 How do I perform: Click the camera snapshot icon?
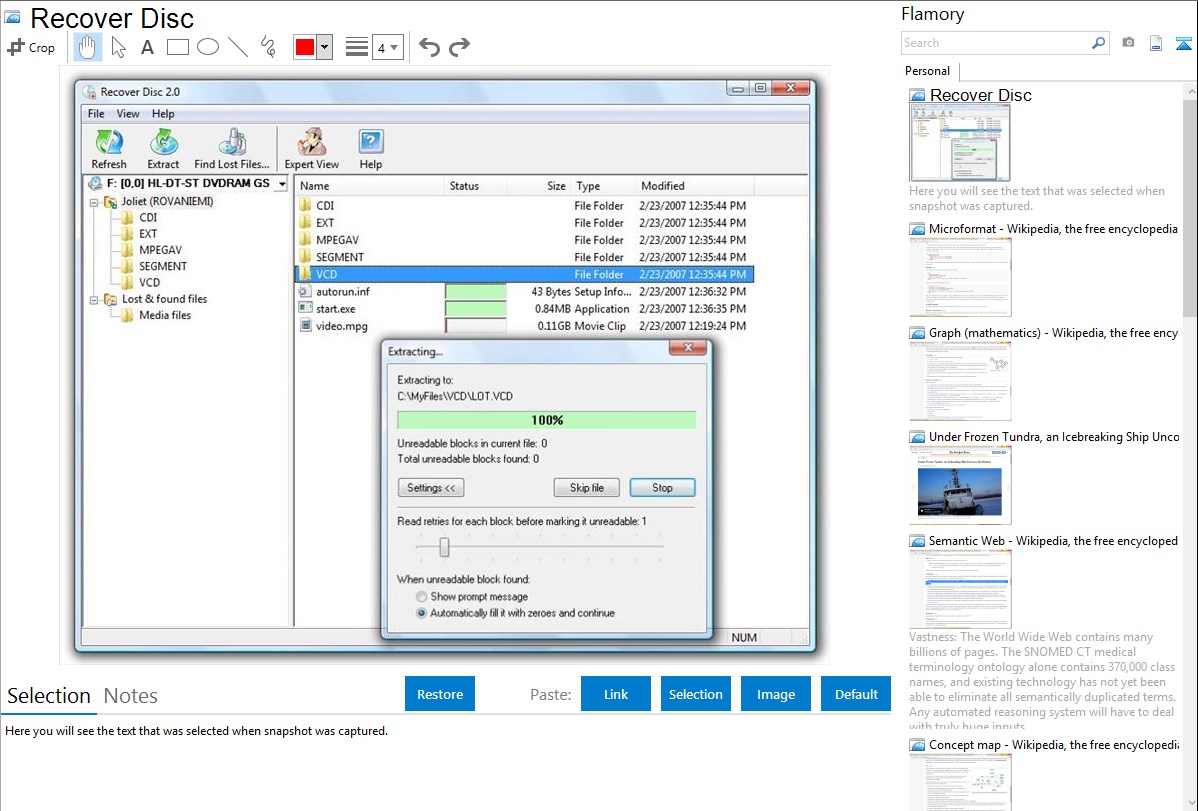coord(1128,43)
